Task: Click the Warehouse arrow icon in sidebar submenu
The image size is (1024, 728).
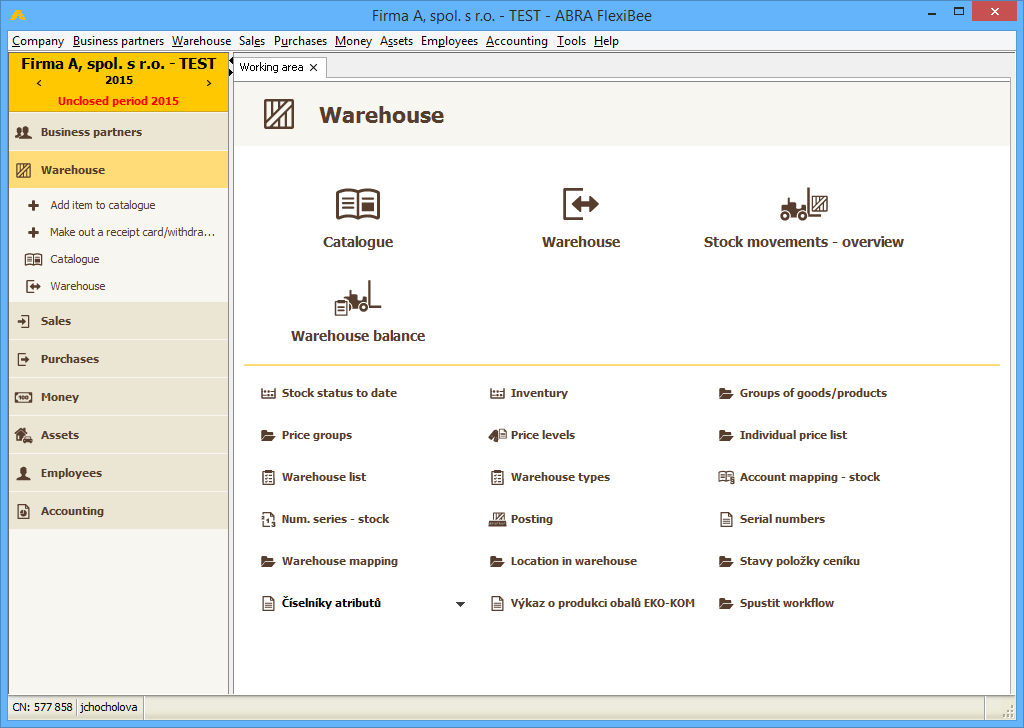Action: [x=33, y=286]
